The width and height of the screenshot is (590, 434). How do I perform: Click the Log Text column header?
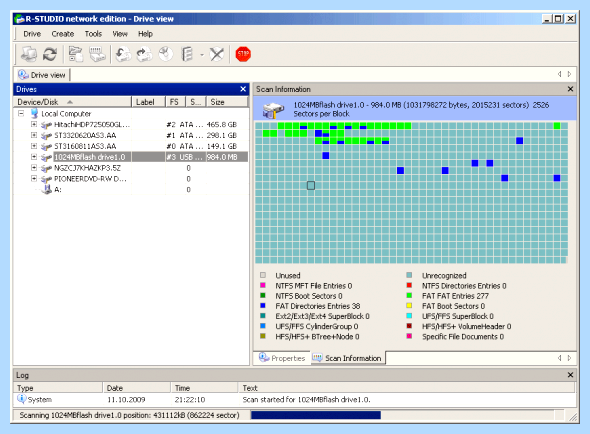407,388
